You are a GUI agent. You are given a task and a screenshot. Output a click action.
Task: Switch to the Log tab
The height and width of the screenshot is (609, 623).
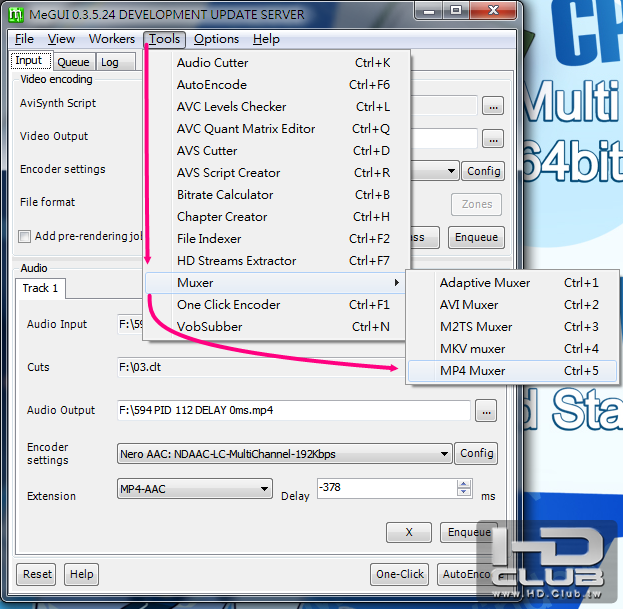[115, 62]
